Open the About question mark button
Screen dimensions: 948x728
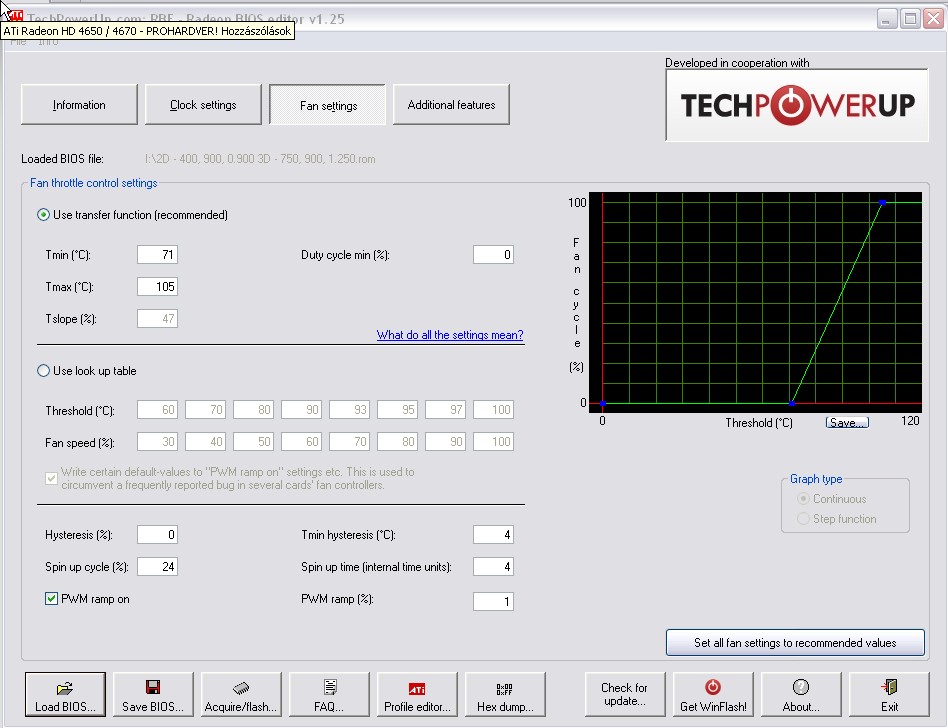[x=801, y=694]
